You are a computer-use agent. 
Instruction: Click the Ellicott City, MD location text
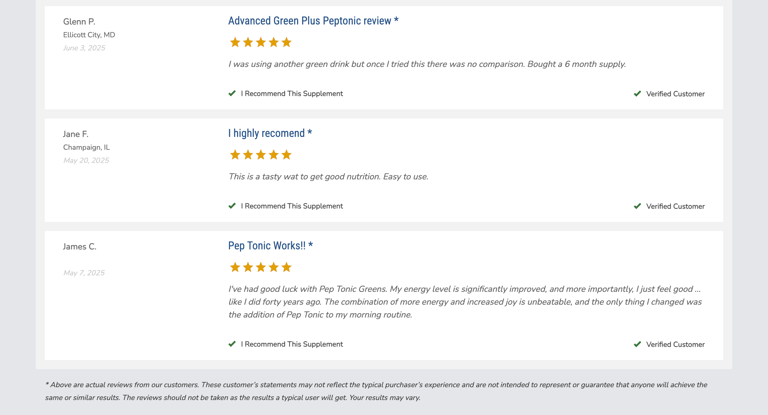pos(89,35)
